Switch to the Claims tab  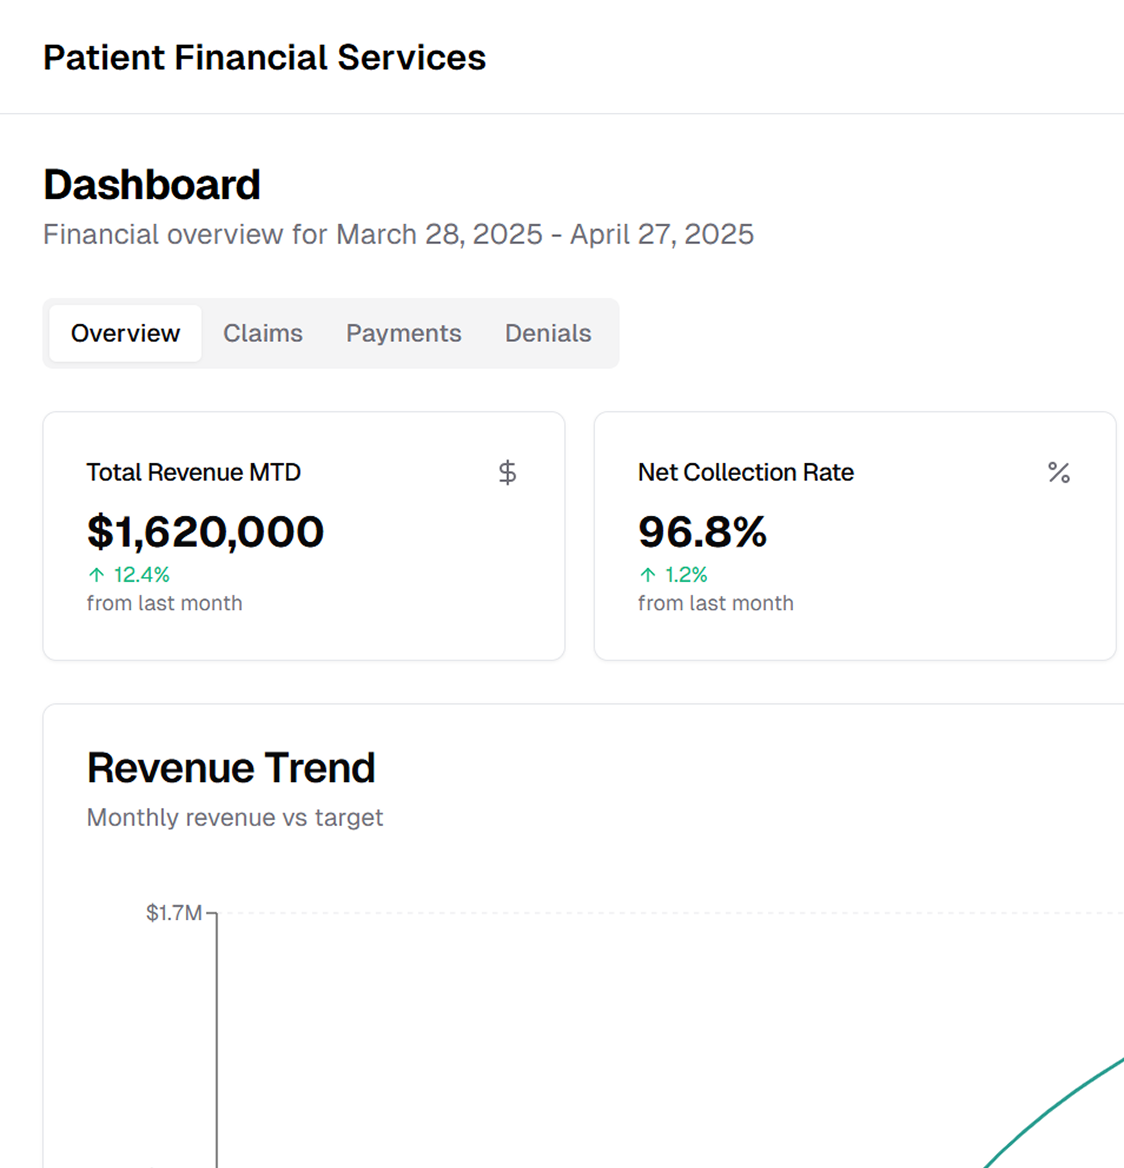pos(262,333)
